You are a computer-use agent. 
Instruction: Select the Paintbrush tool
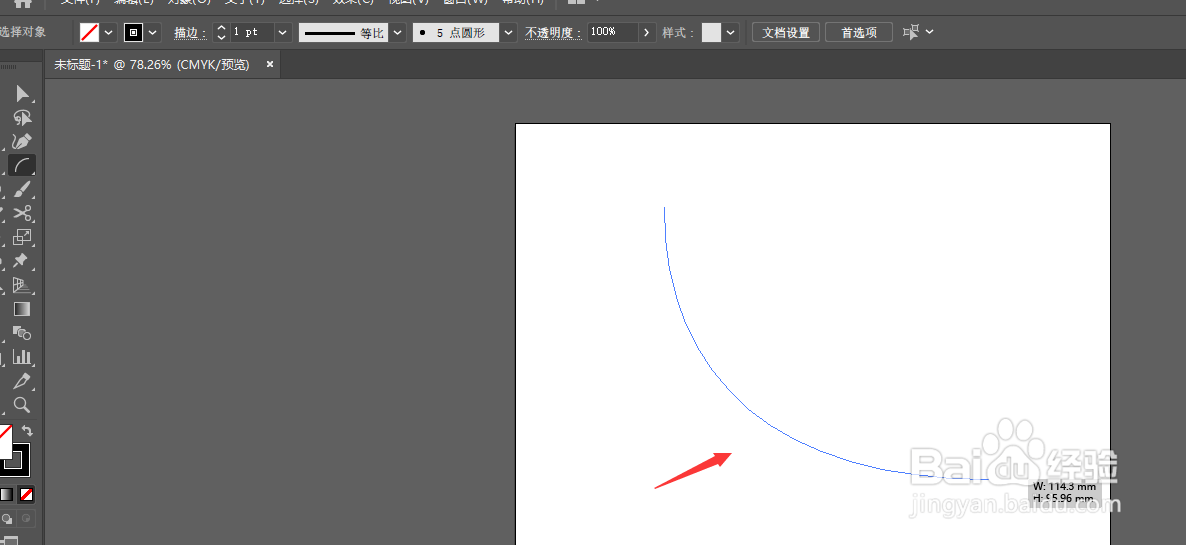pyautogui.click(x=22, y=189)
